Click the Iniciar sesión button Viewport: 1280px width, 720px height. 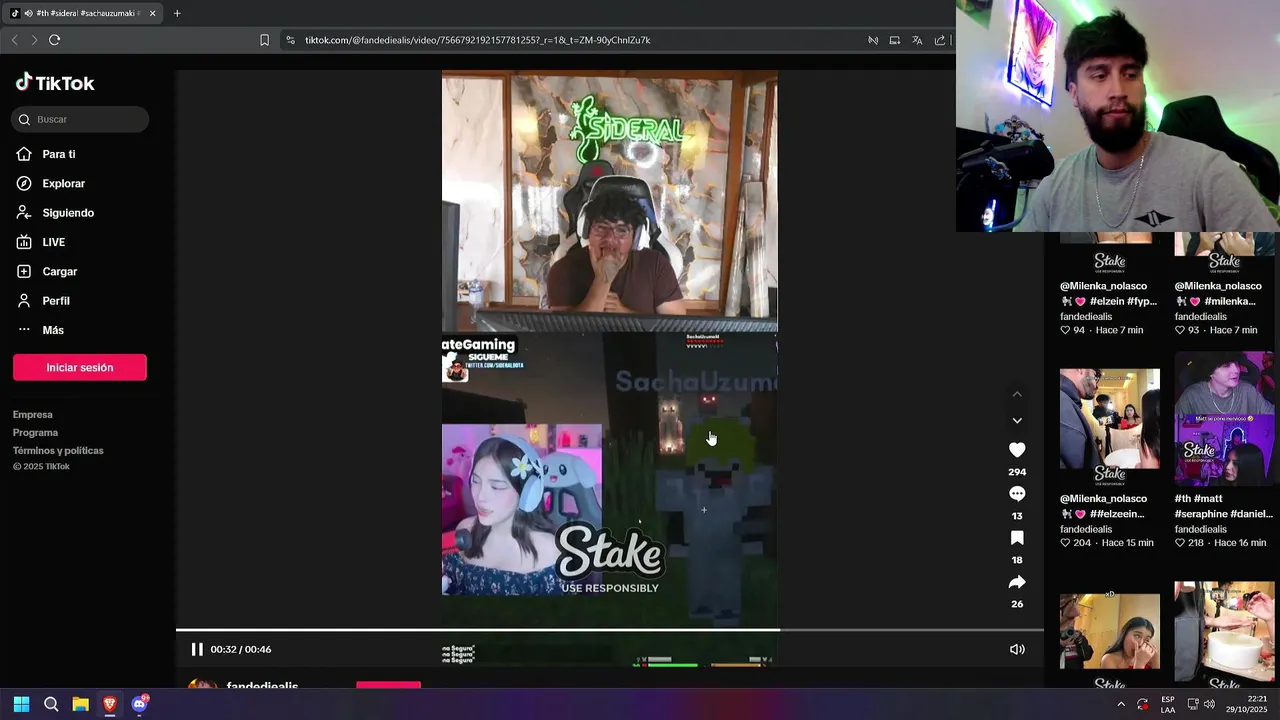(80, 367)
